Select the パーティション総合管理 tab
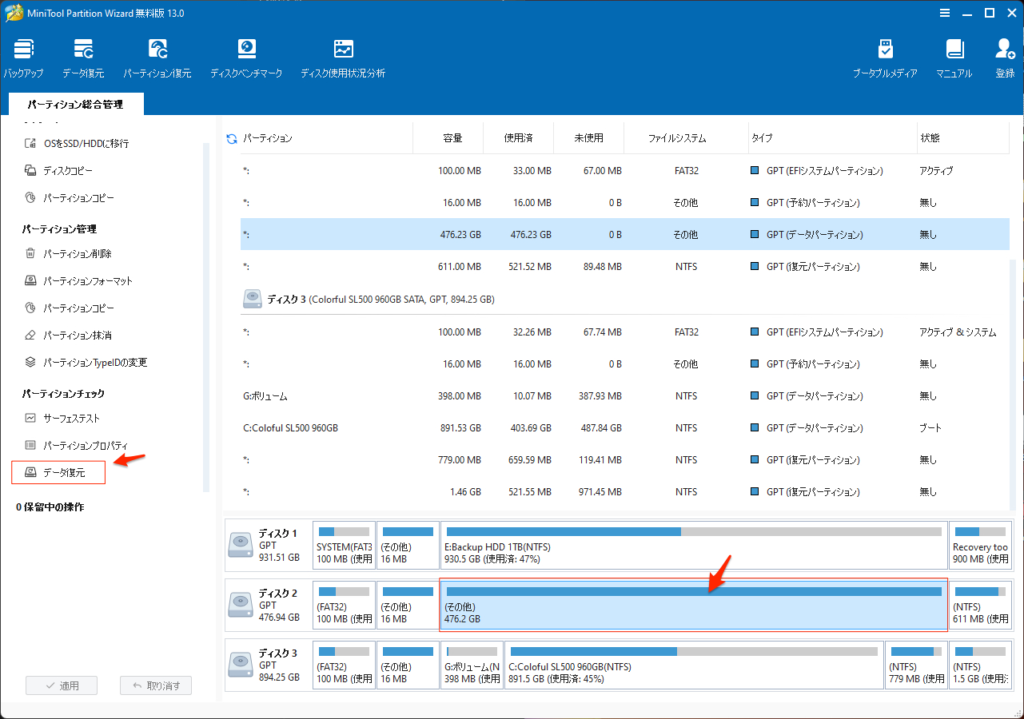 coord(75,104)
